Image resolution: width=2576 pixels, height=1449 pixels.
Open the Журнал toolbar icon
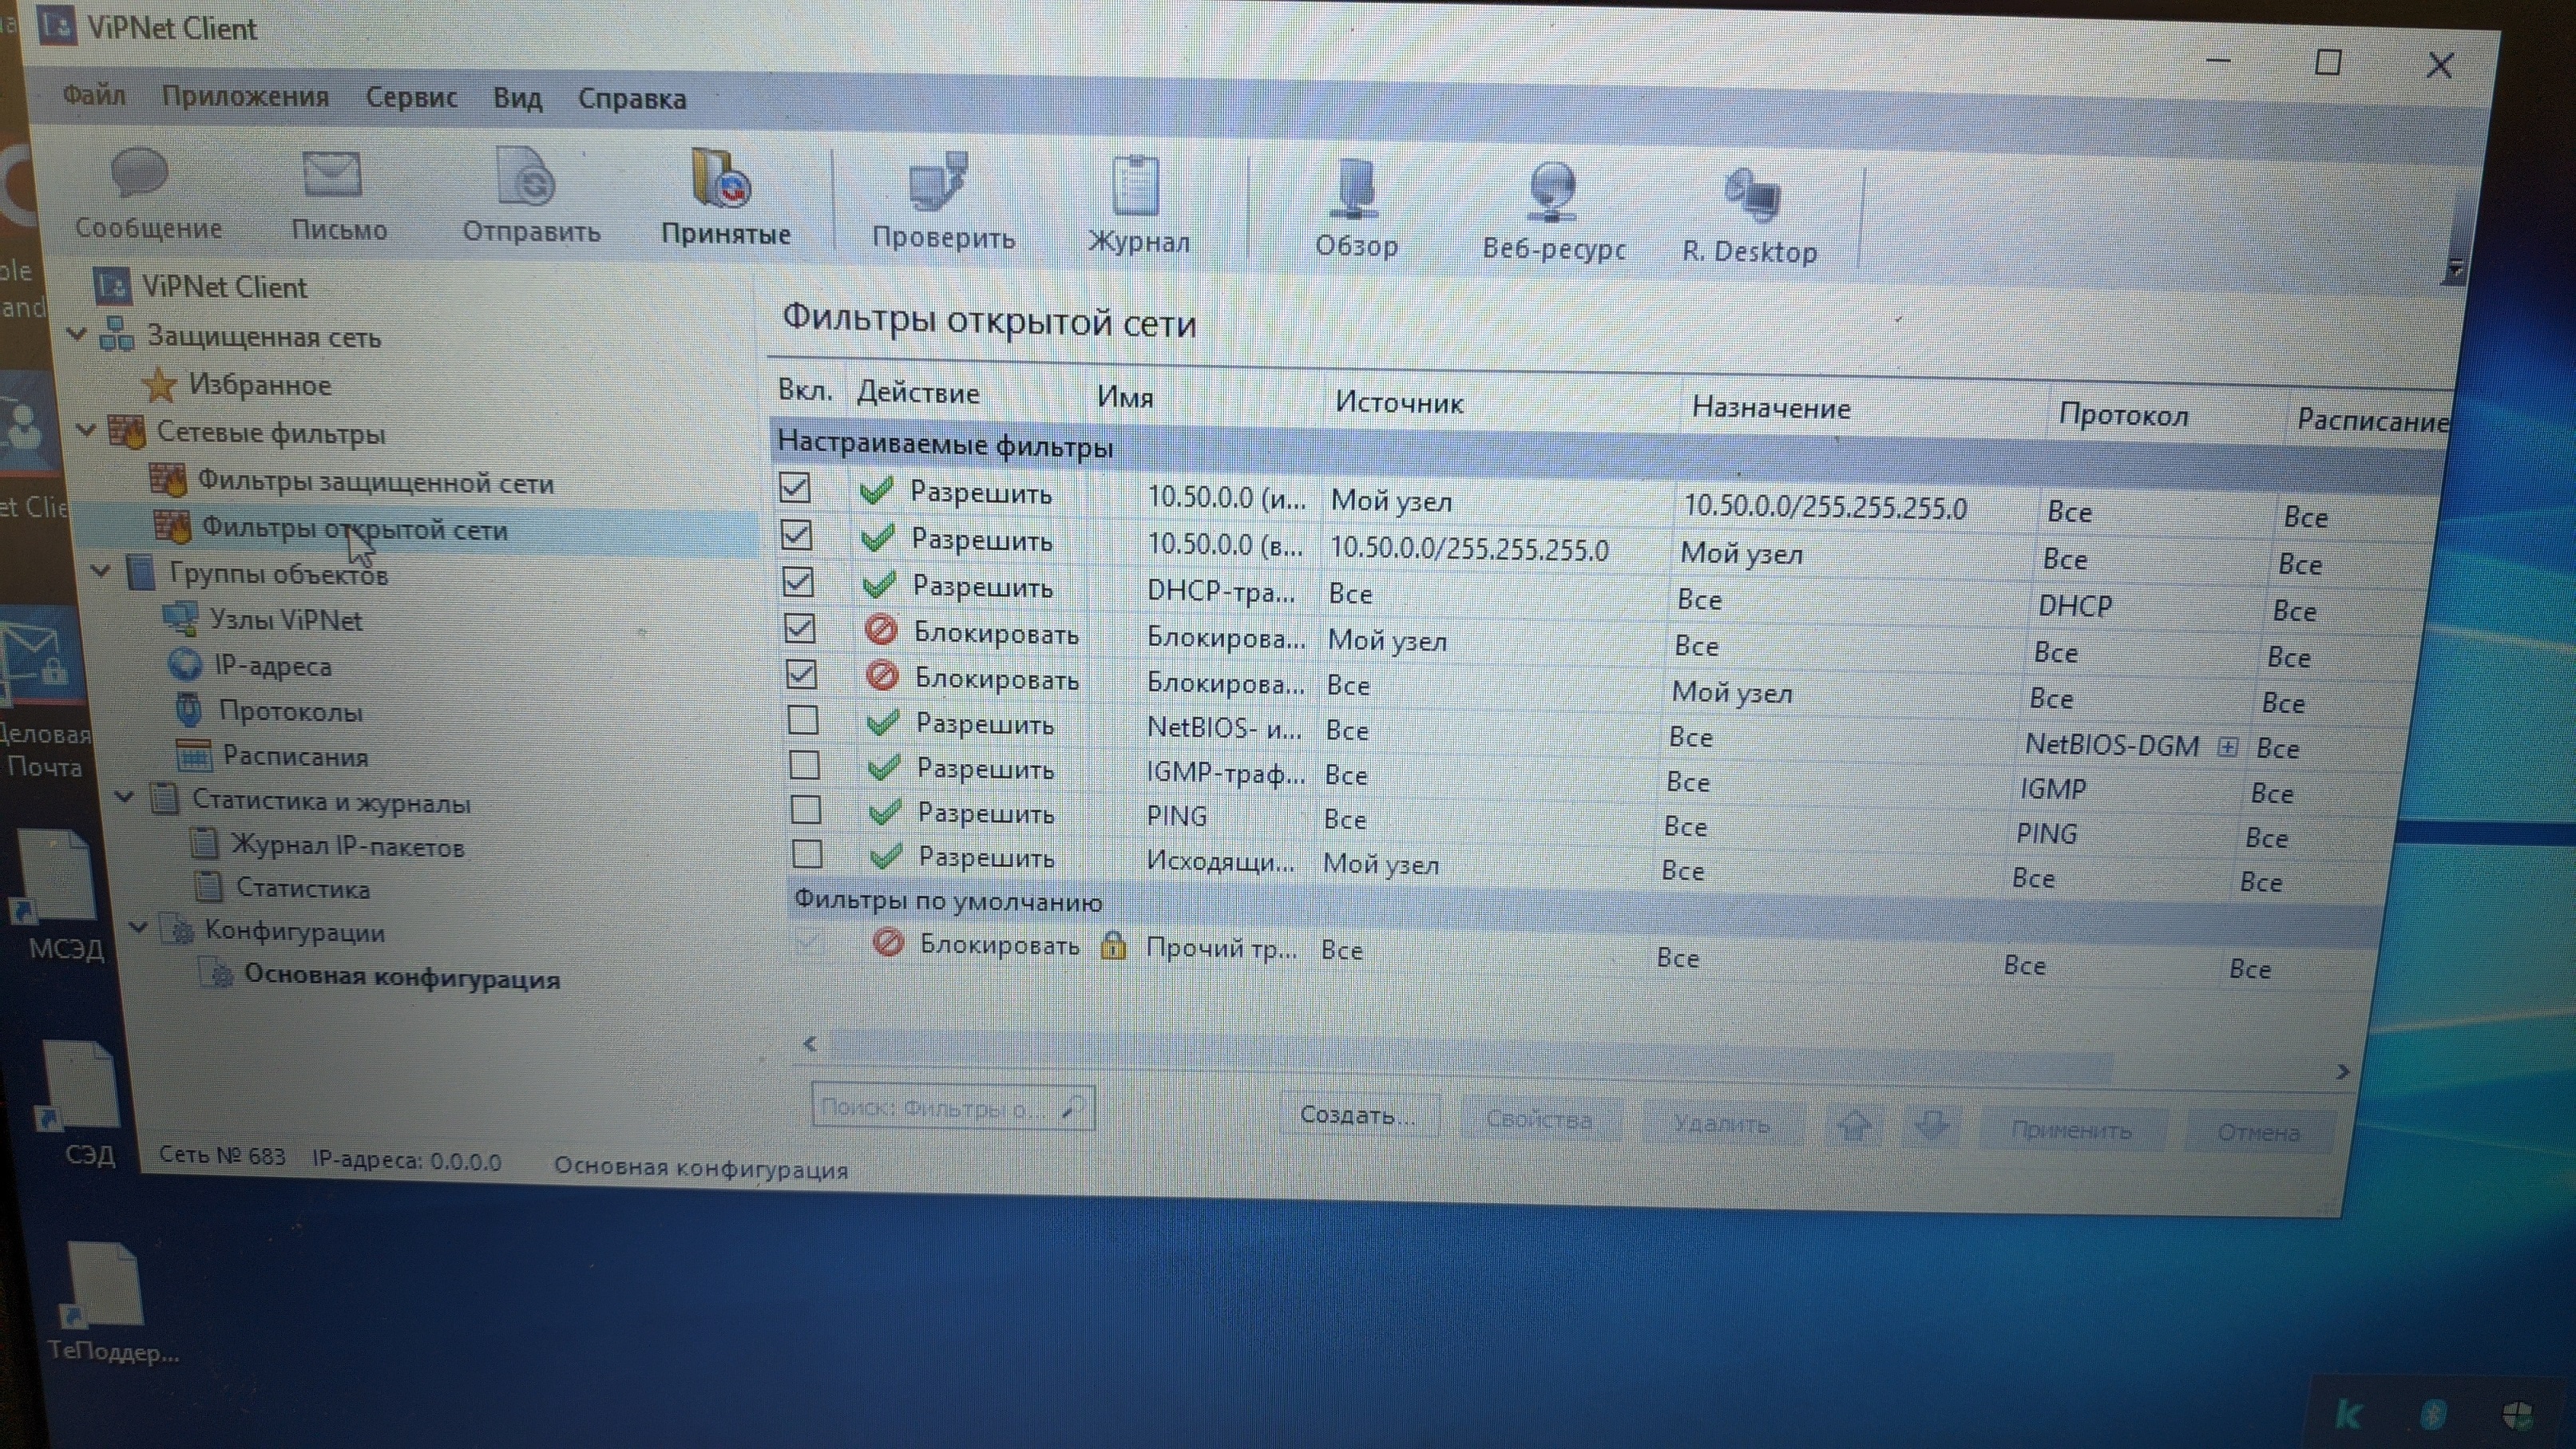[1136, 187]
